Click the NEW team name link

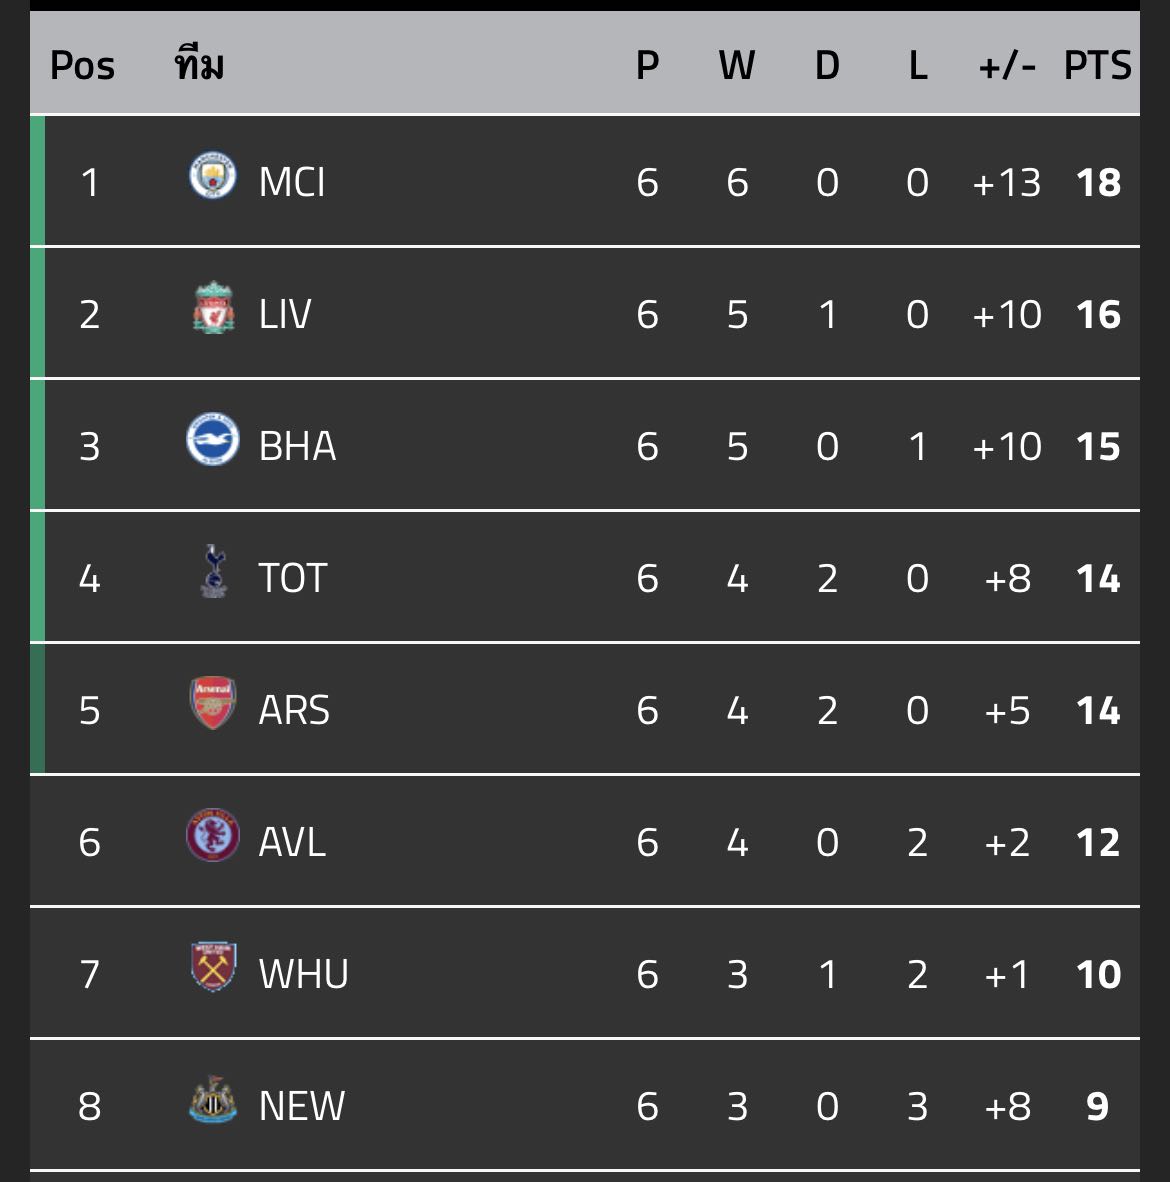coord(302,1106)
